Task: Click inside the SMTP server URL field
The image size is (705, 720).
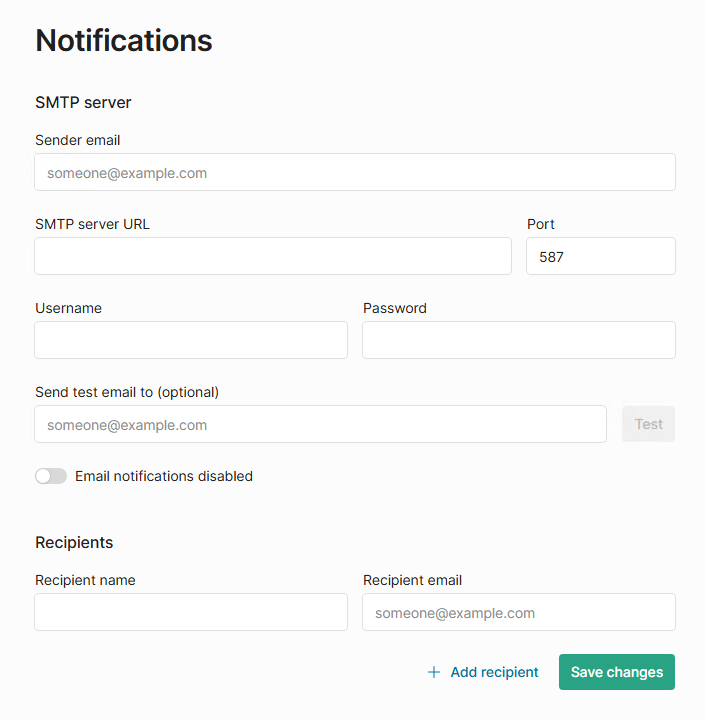Action: coord(272,256)
